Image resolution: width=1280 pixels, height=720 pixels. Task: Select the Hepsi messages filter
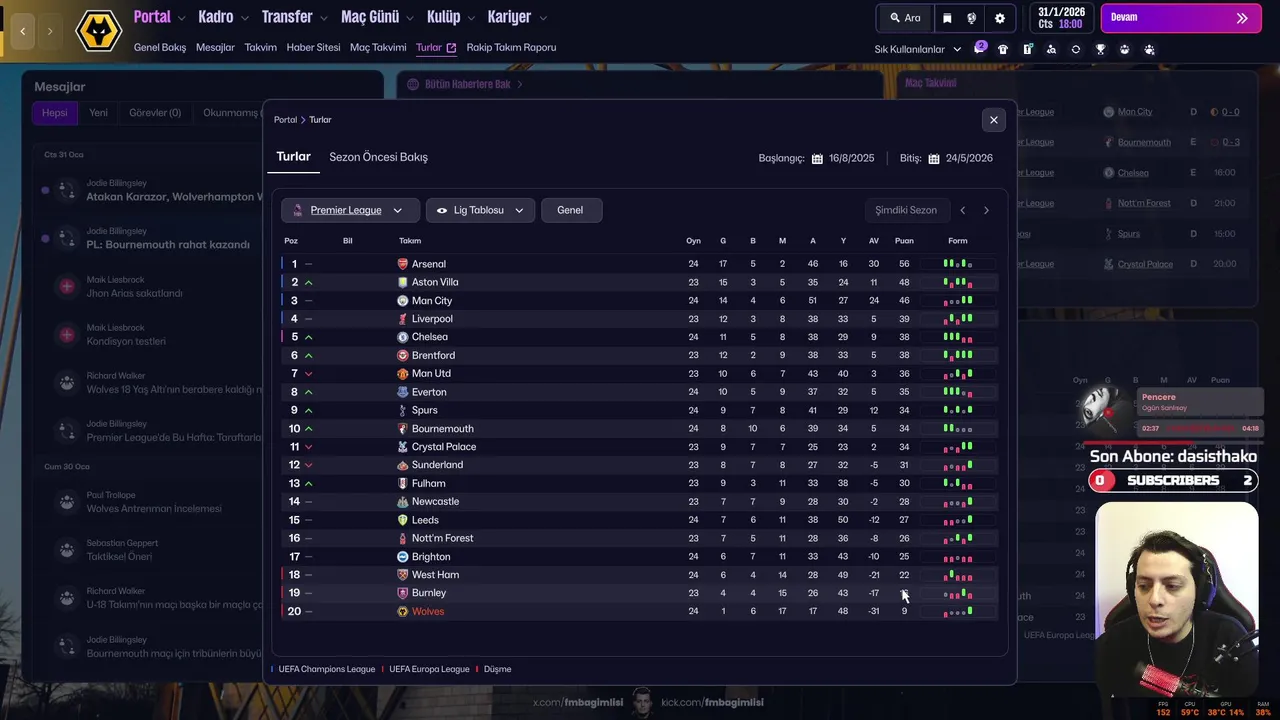click(x=55, y=113)
